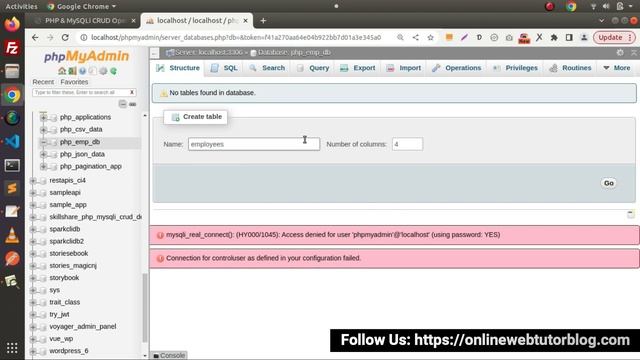
Task: Go back in Chrome
Action: pos(35,38)
